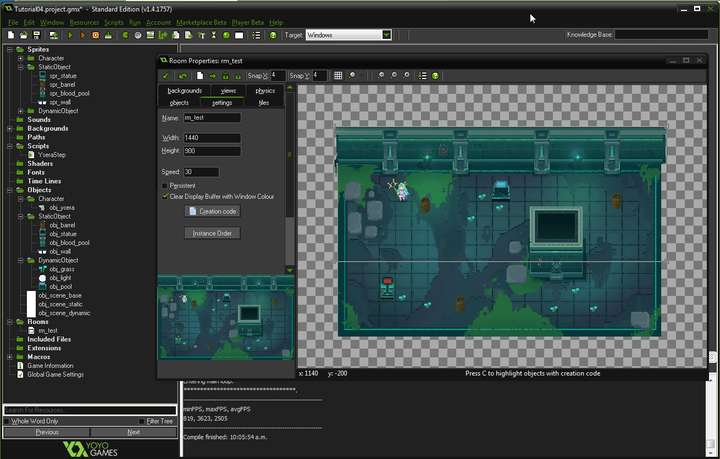
Task: Click the Create timeline hourglass icon
Action: [x=214, y=35]
